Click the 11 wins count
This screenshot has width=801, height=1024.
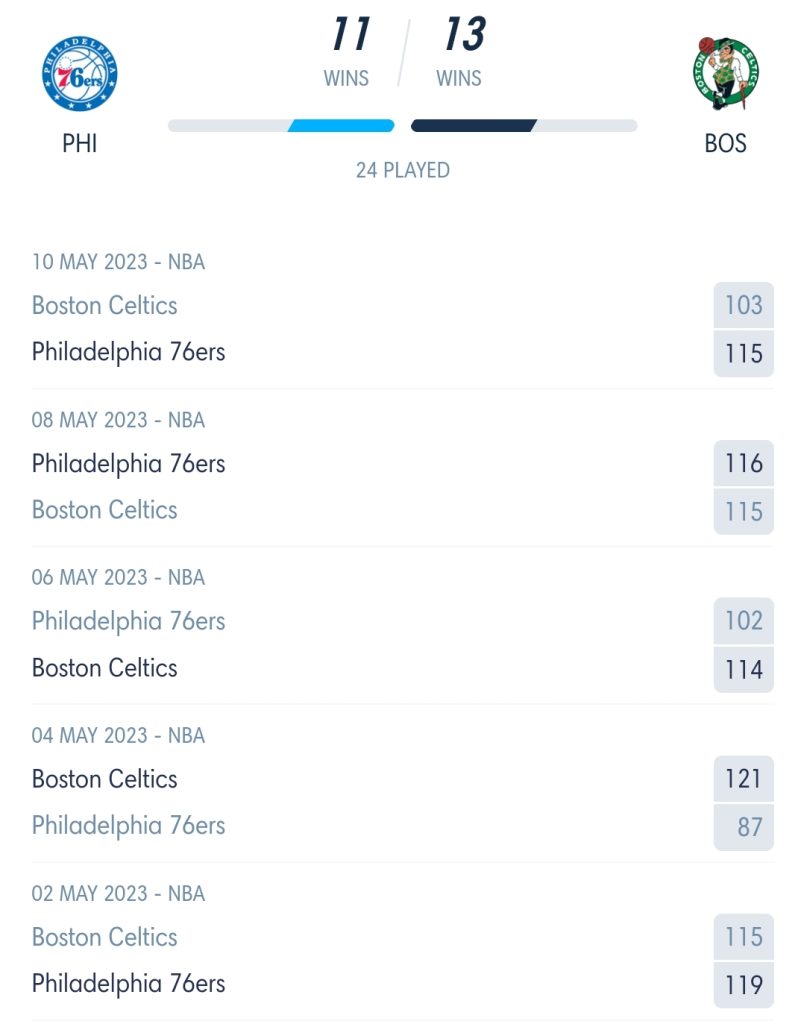pos(351,34)
